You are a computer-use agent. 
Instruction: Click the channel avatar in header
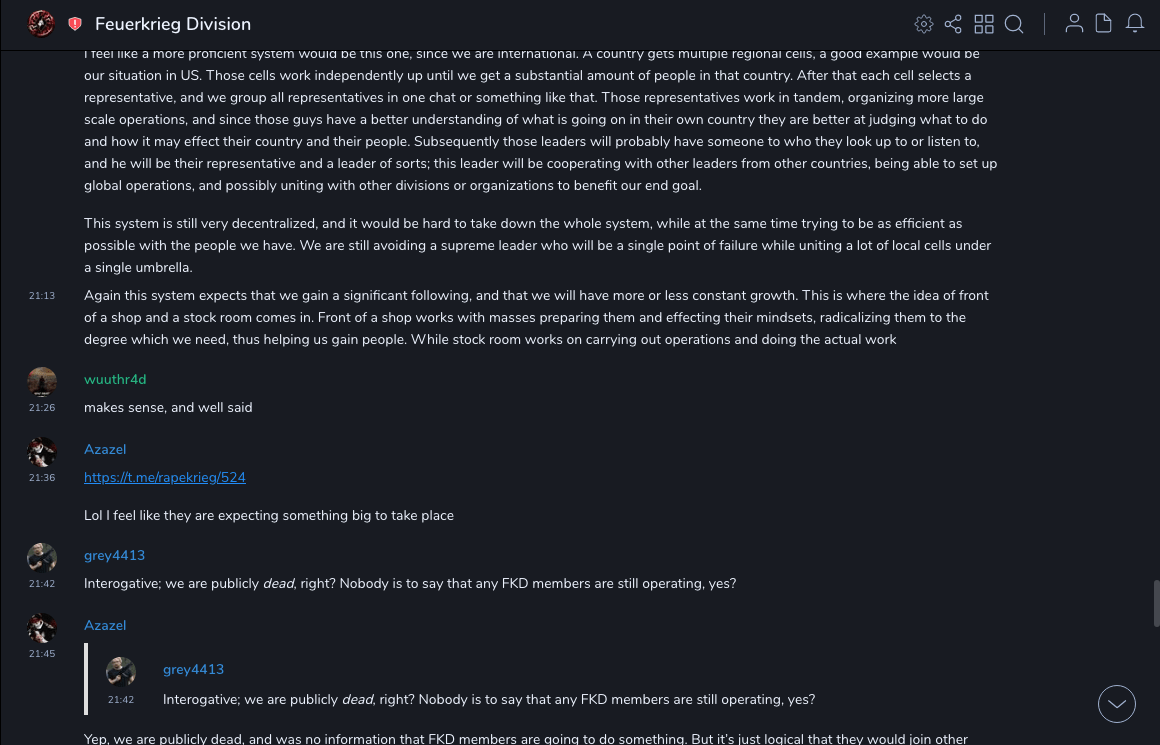click(x=41, y=23)
